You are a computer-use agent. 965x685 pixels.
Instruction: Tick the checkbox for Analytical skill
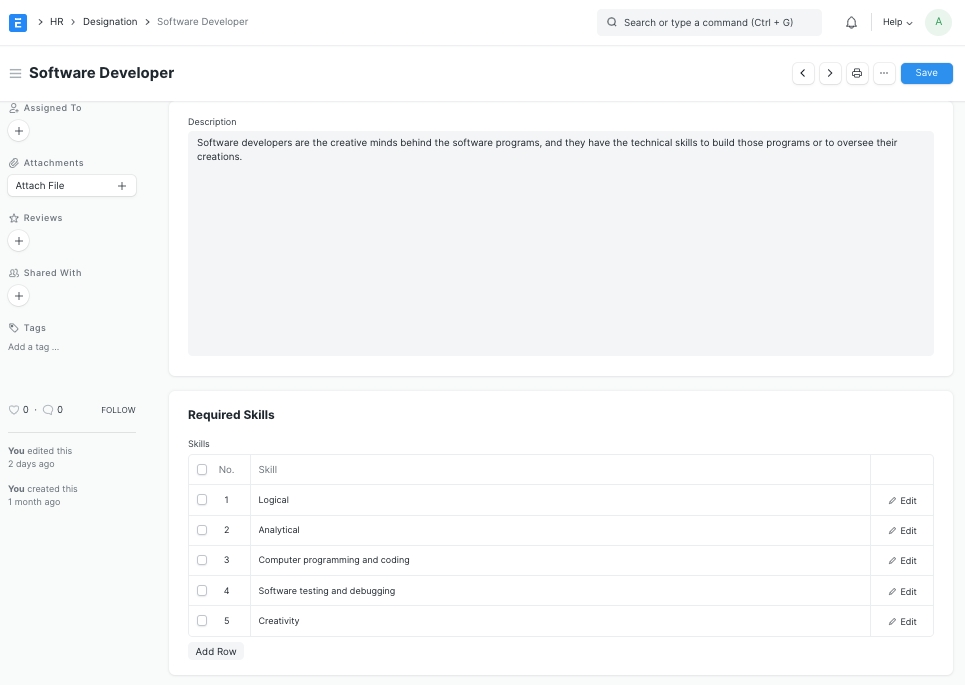(x=202, y=530)
